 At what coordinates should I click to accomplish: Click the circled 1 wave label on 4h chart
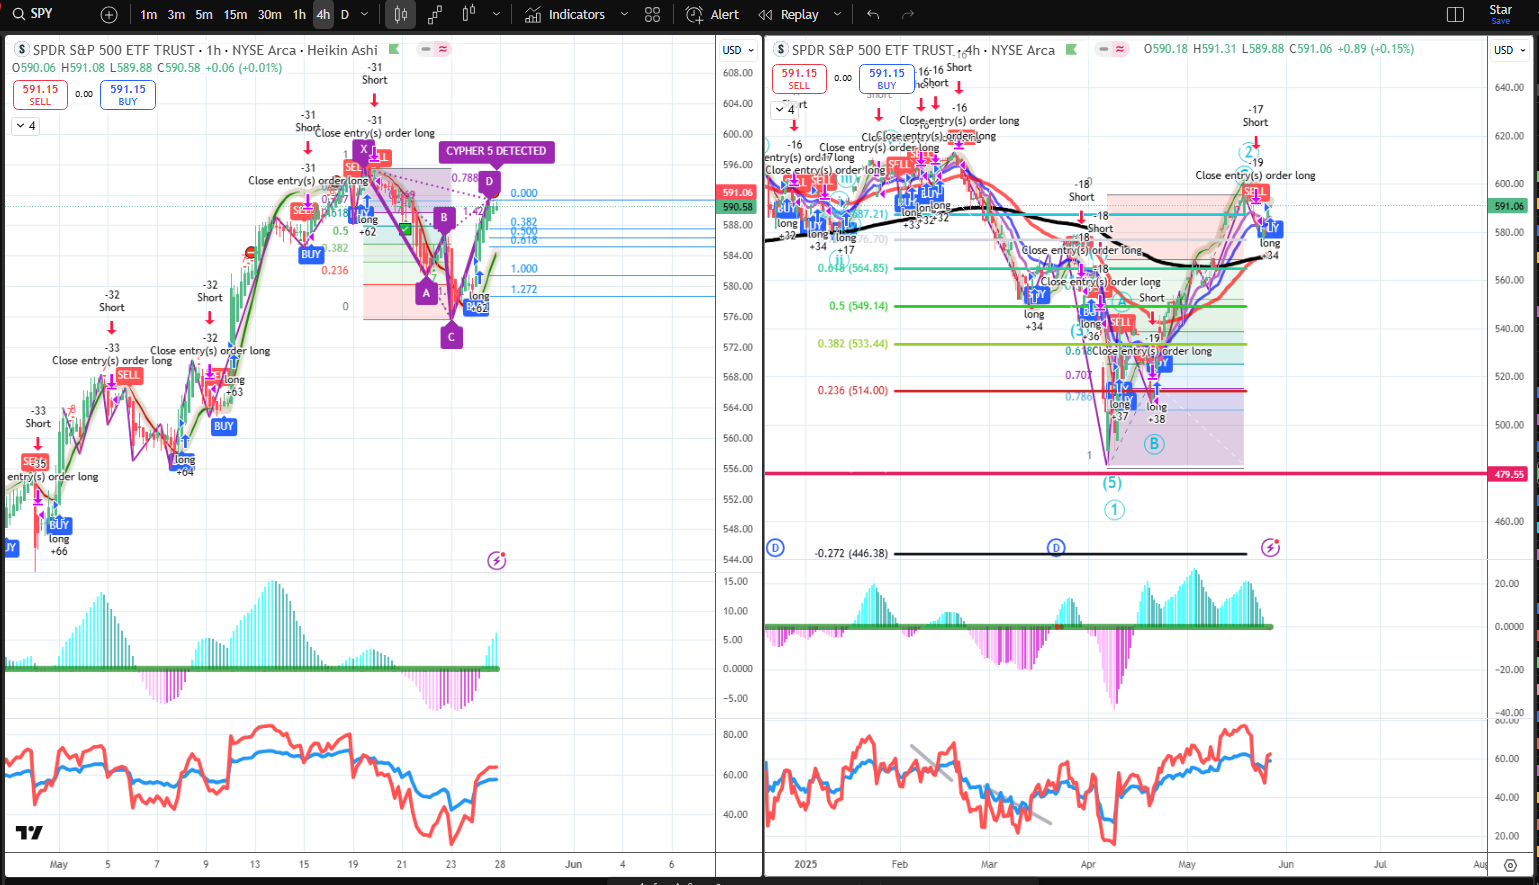(x=1114, y=510)
